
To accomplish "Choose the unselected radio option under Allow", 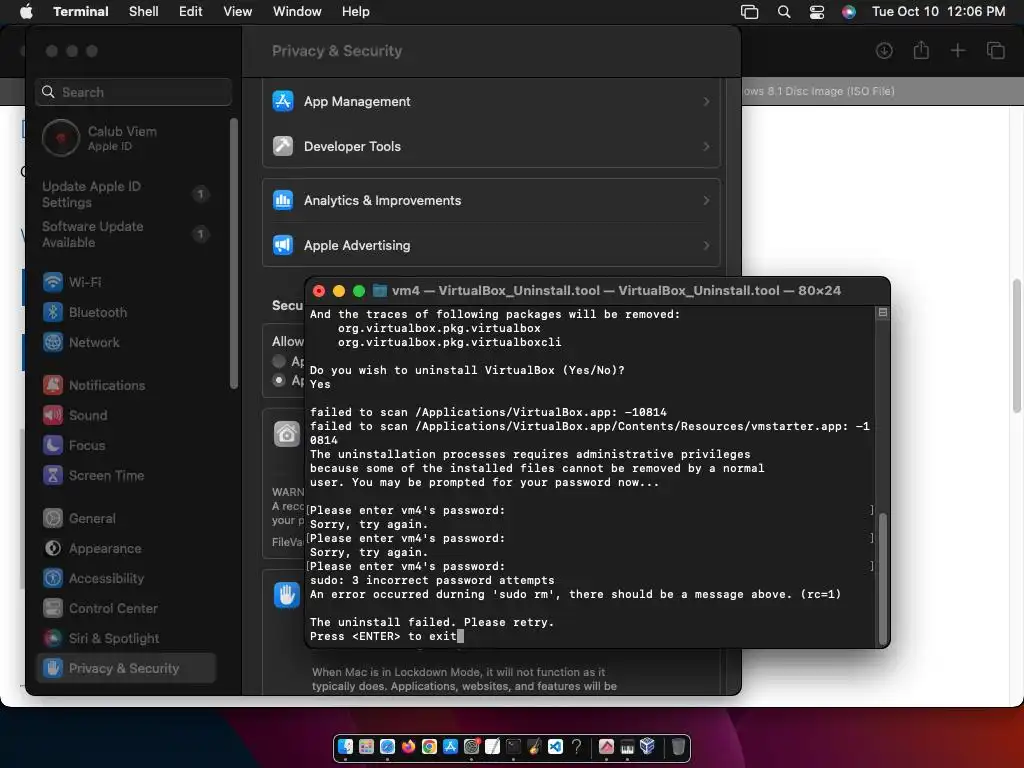I will coord(279,361).
